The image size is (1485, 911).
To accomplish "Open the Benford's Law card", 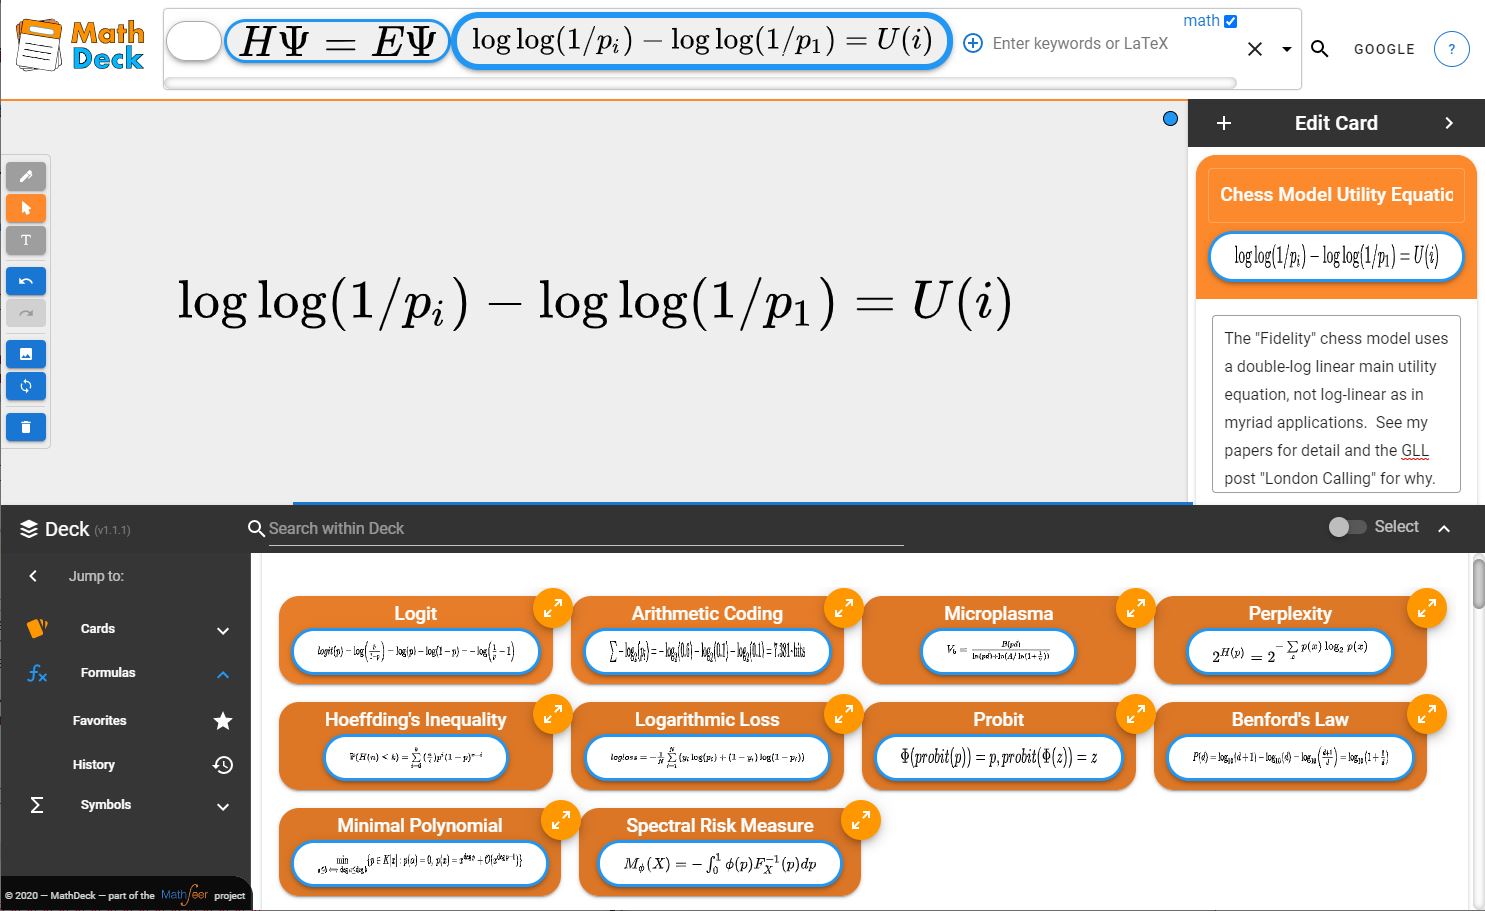I will [x=1290, y=743].
